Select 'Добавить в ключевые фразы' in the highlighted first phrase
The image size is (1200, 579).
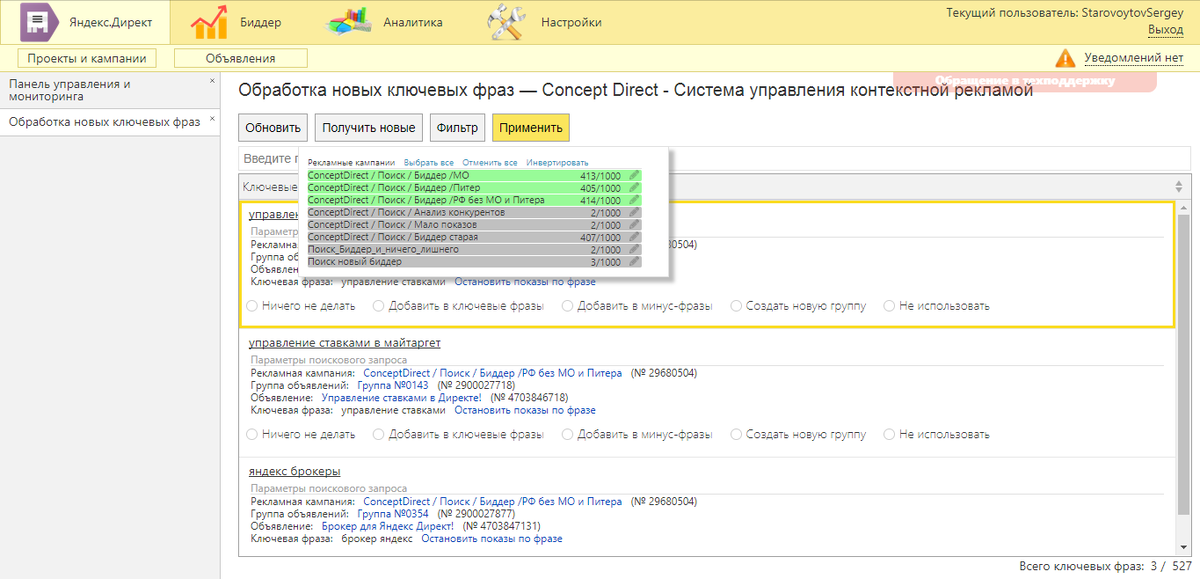click(x=379, y=306)
